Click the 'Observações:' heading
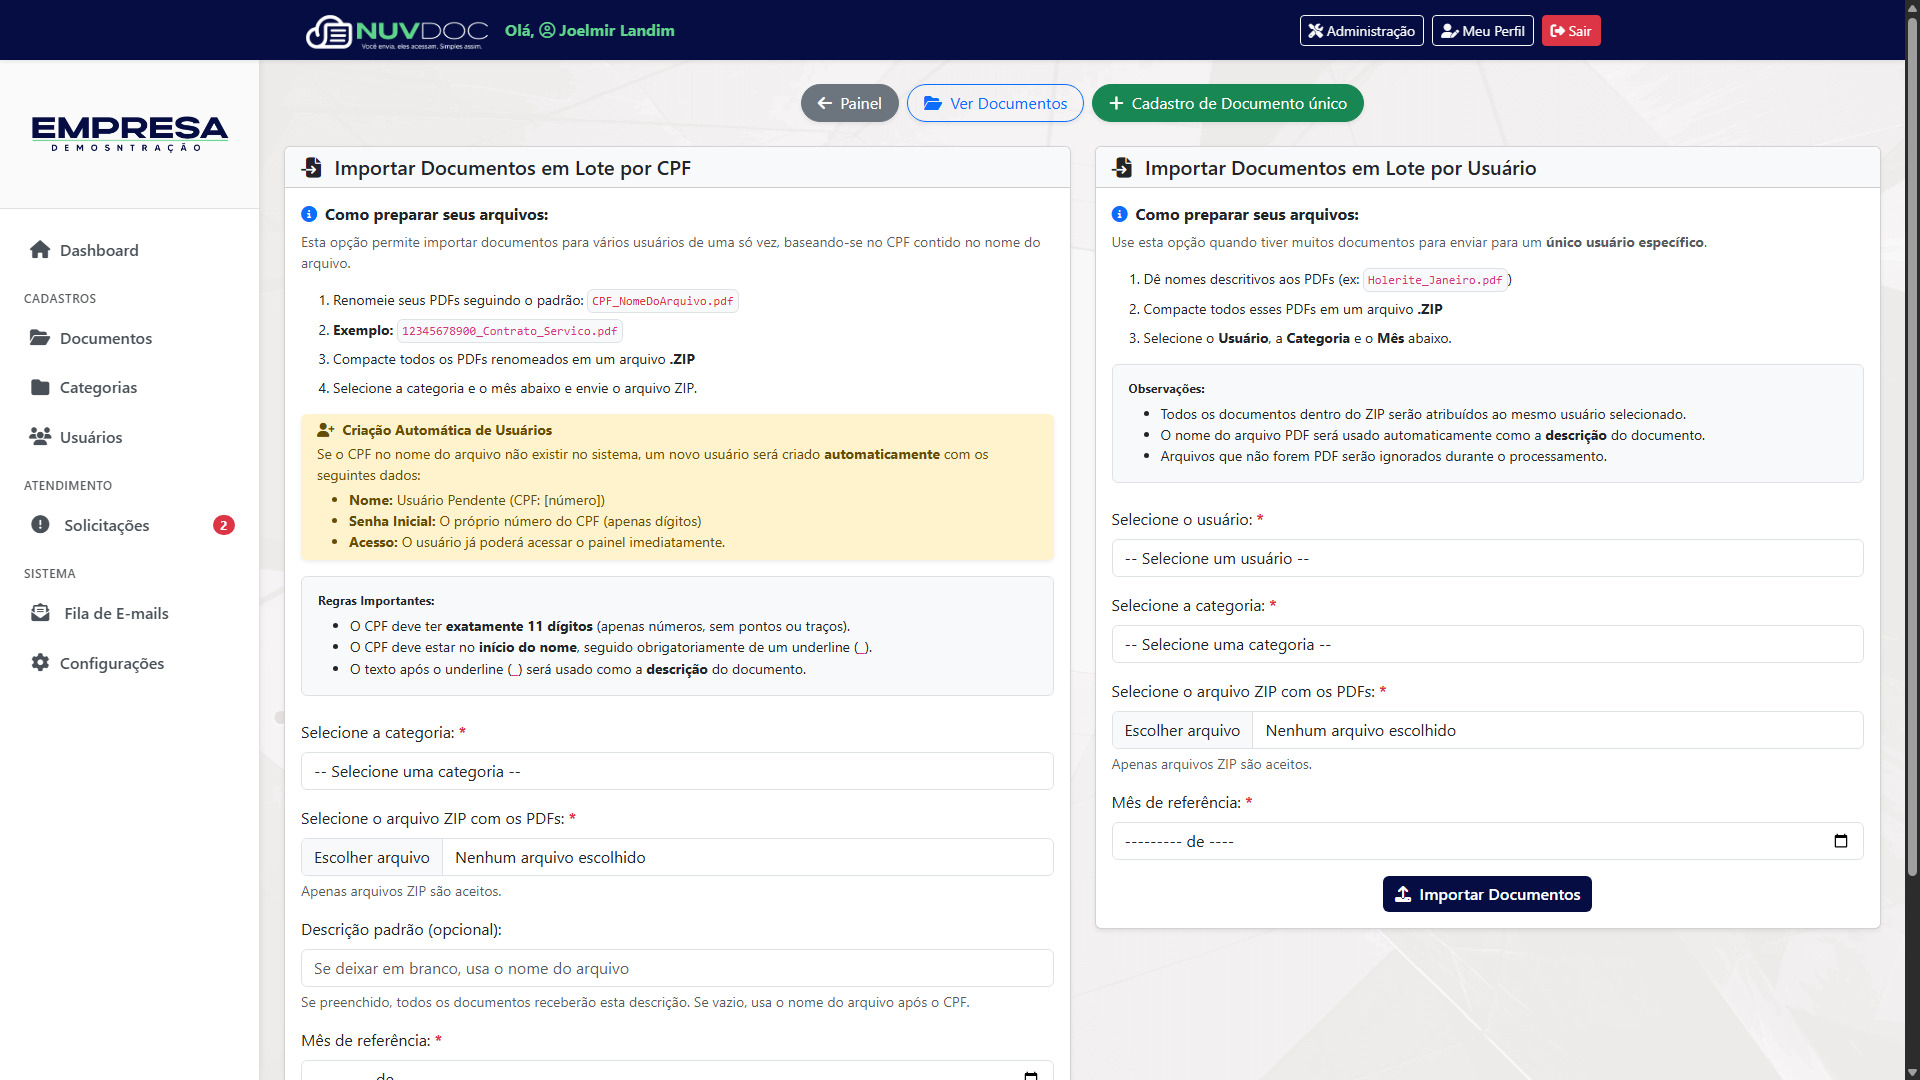Screen dimensions: 1920x1080 pyautogui.click(x=1166, y=389)
